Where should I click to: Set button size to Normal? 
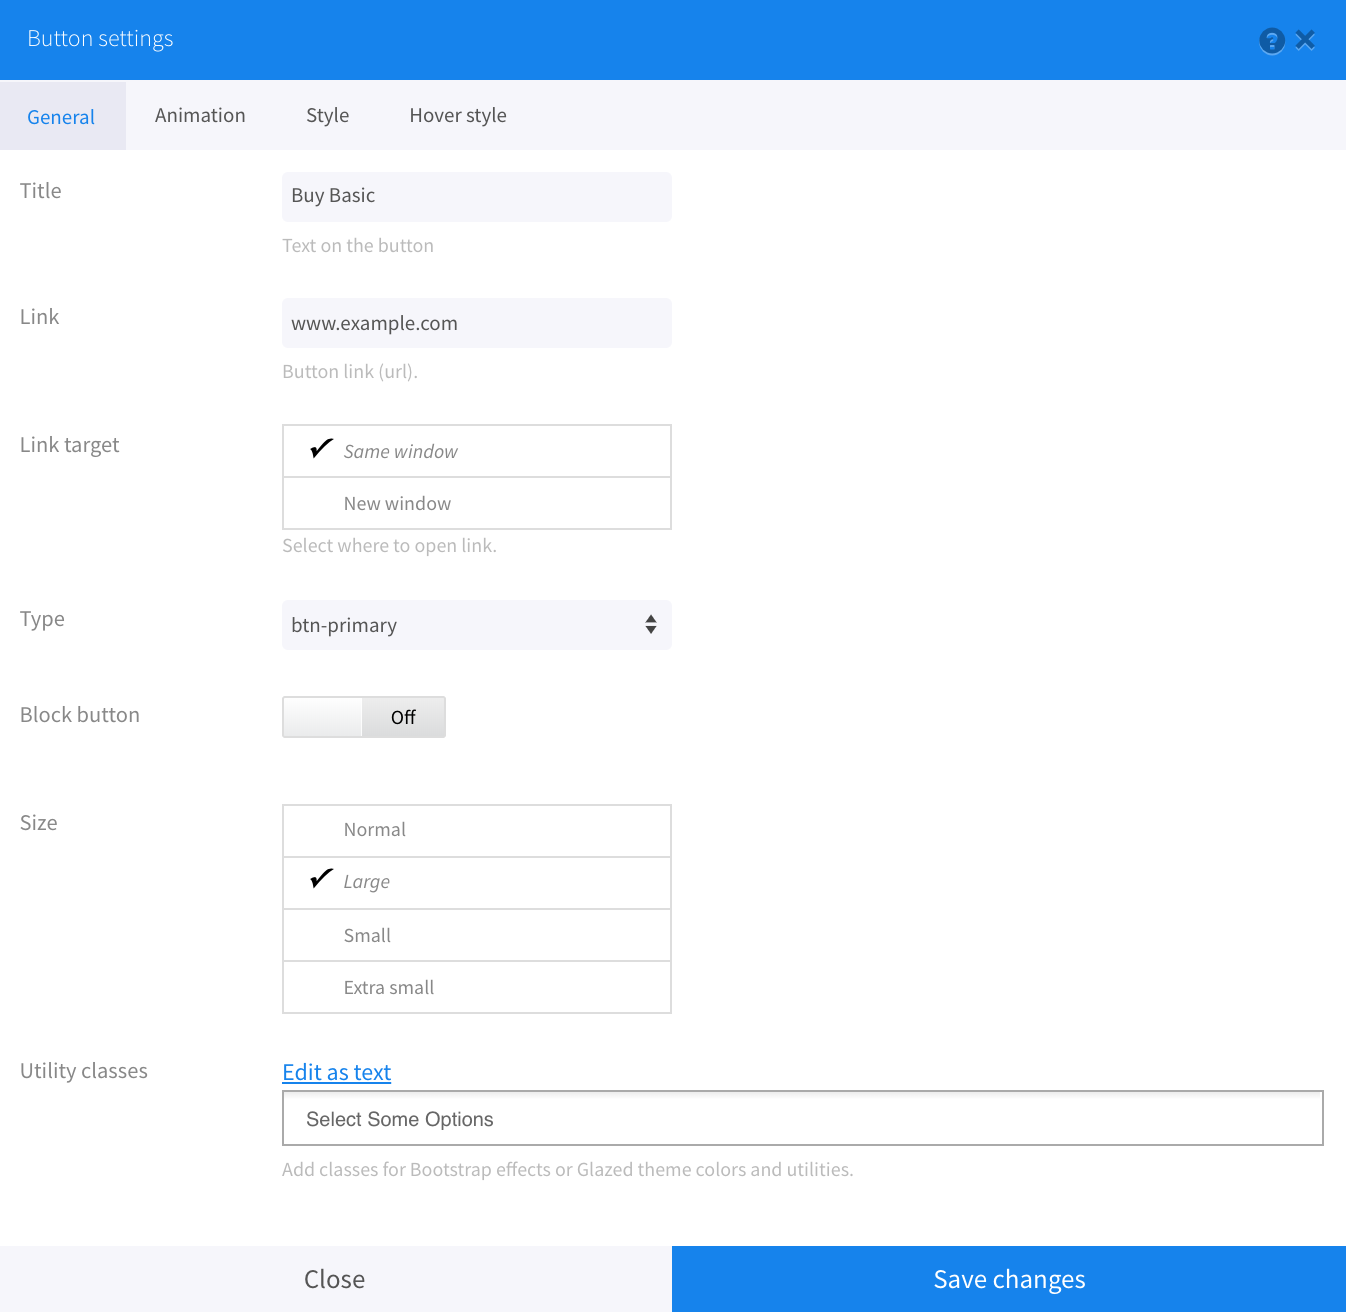476,830
